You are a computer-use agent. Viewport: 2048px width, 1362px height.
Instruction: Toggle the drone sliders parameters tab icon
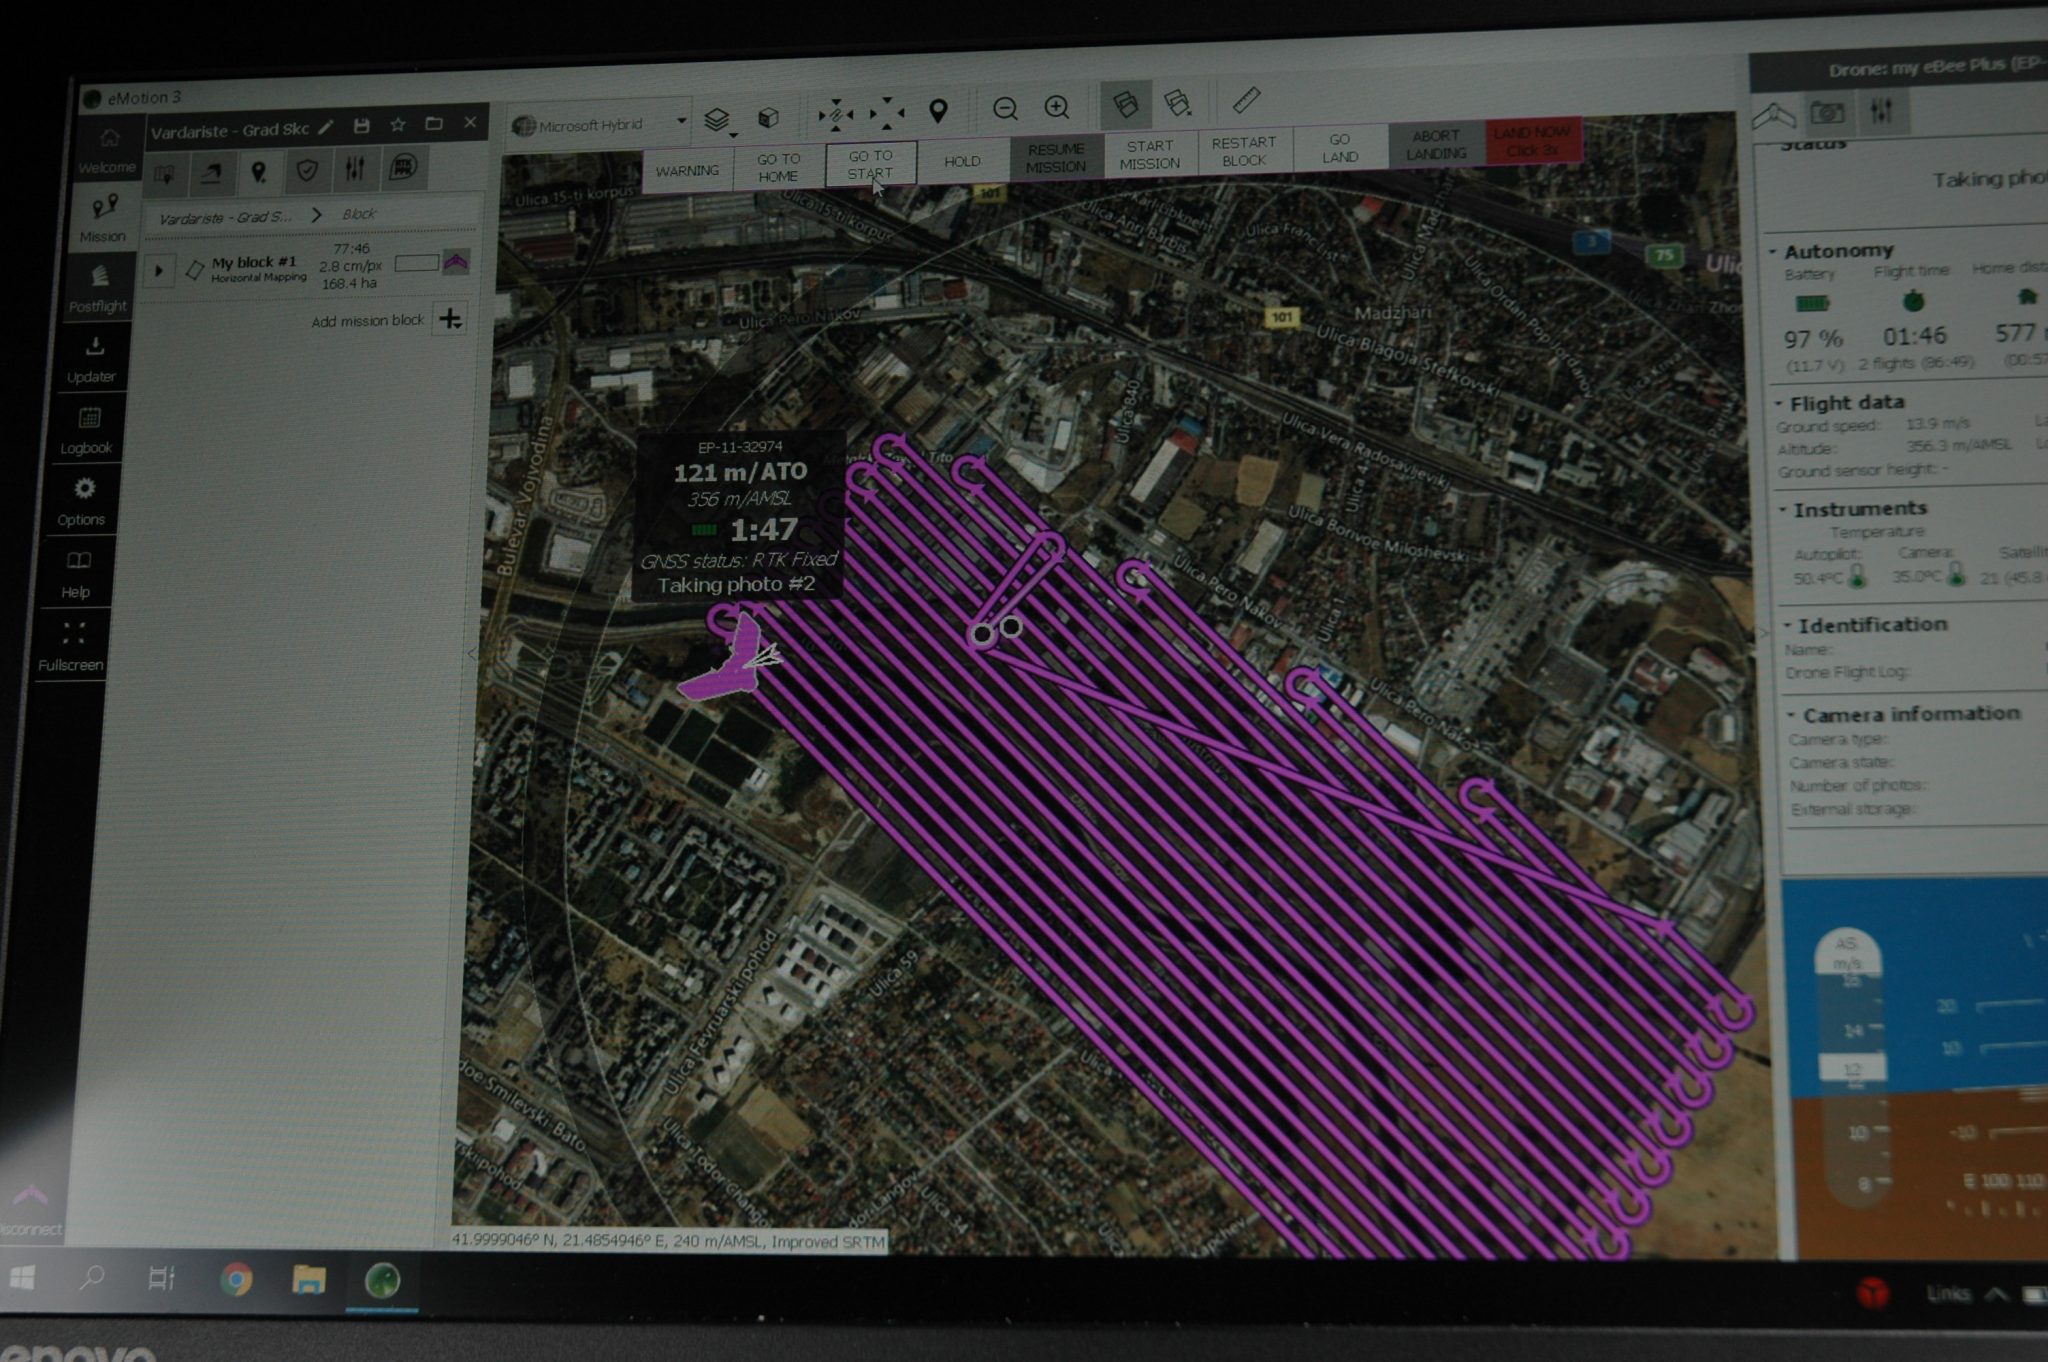coord(1882,112)
